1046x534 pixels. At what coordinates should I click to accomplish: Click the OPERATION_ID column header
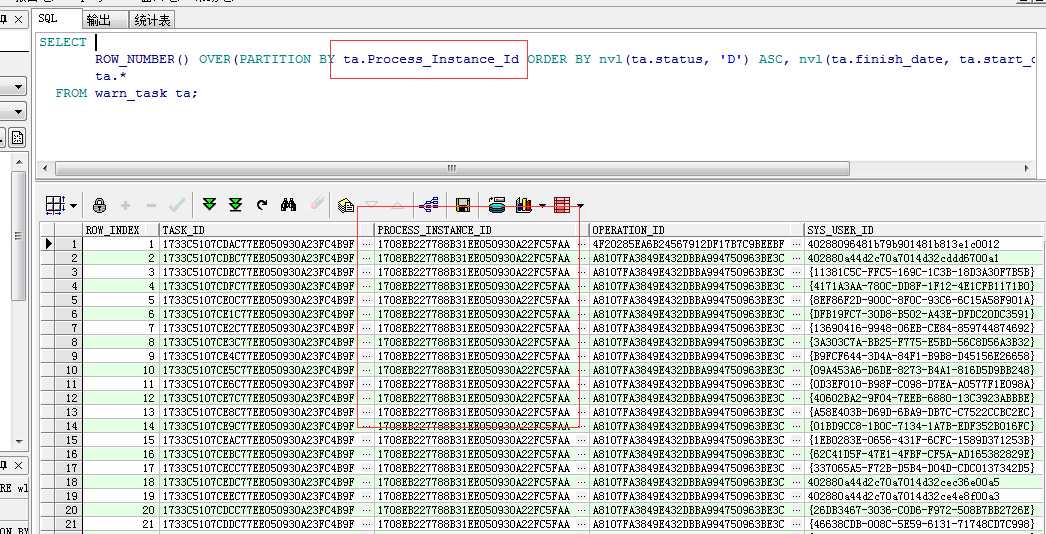click(696, 230)
